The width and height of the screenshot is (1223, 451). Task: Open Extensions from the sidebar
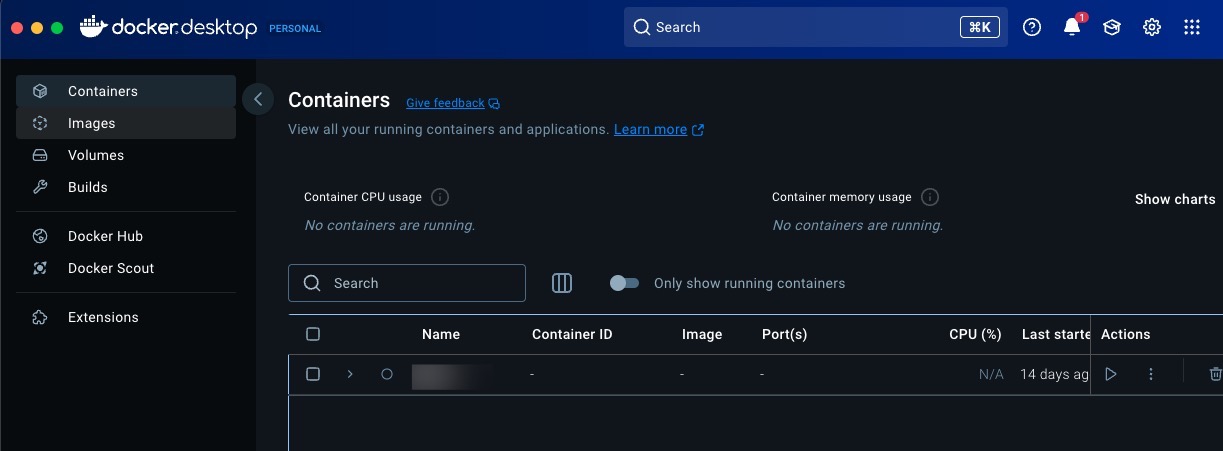[126, 317]
